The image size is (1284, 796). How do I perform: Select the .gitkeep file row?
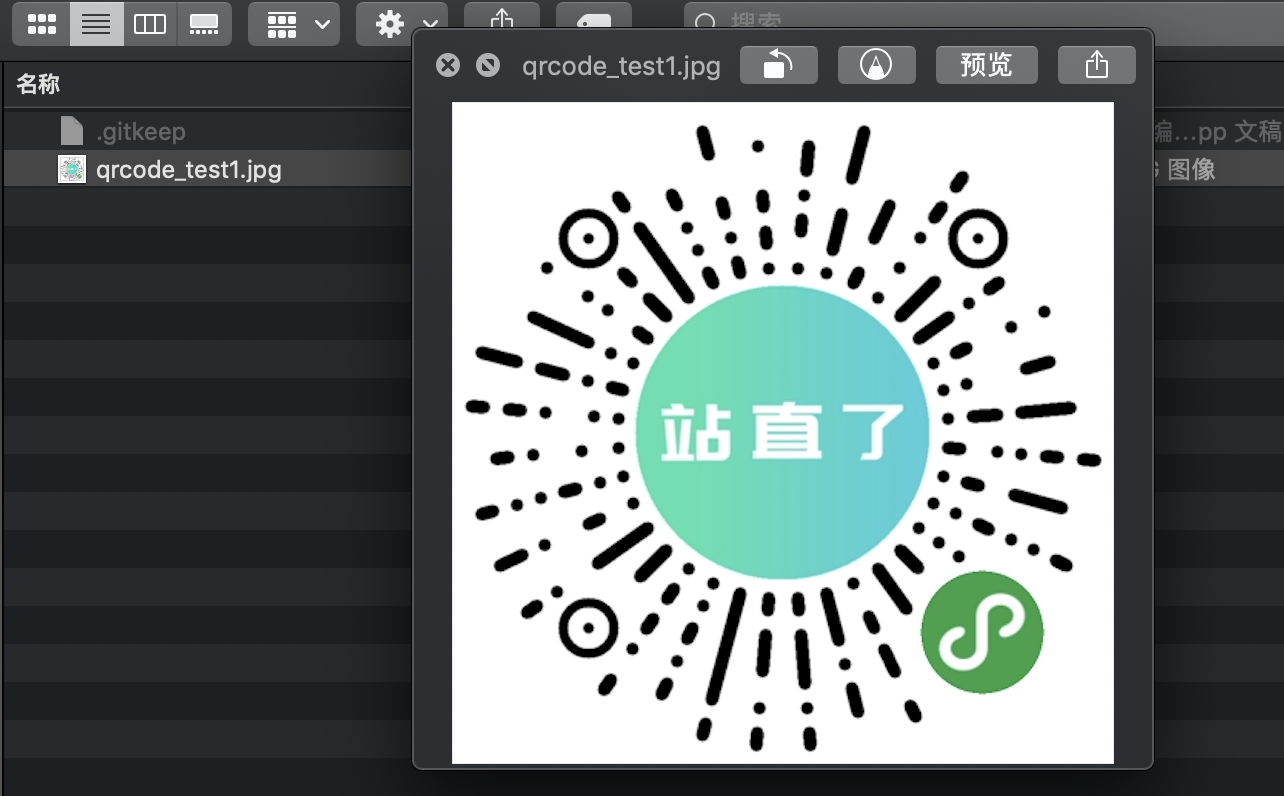[x=207, y=131]
